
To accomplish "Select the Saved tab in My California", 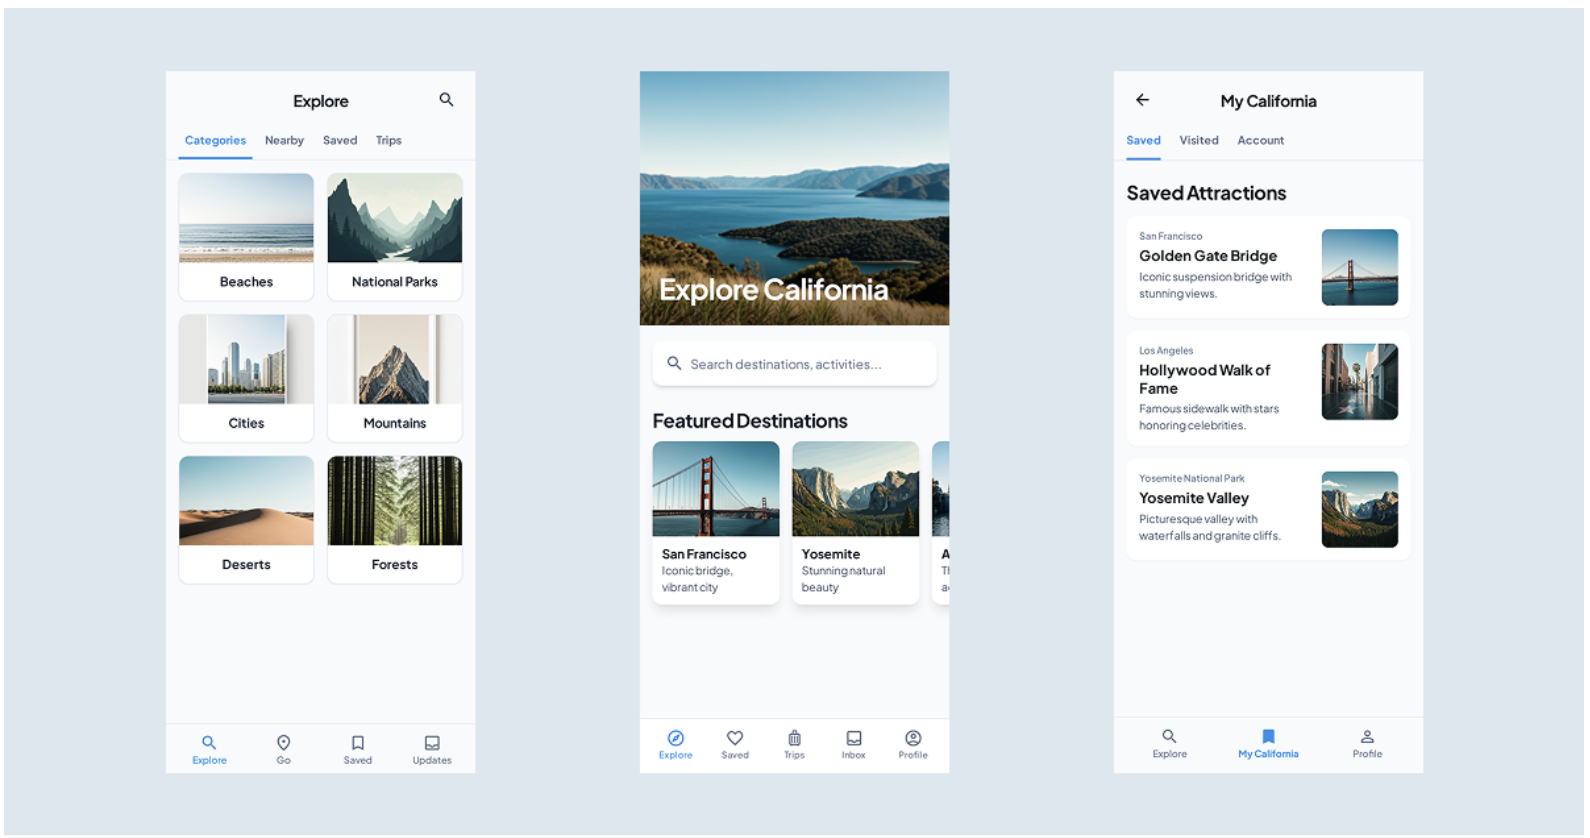I will tap(1143, 141).
